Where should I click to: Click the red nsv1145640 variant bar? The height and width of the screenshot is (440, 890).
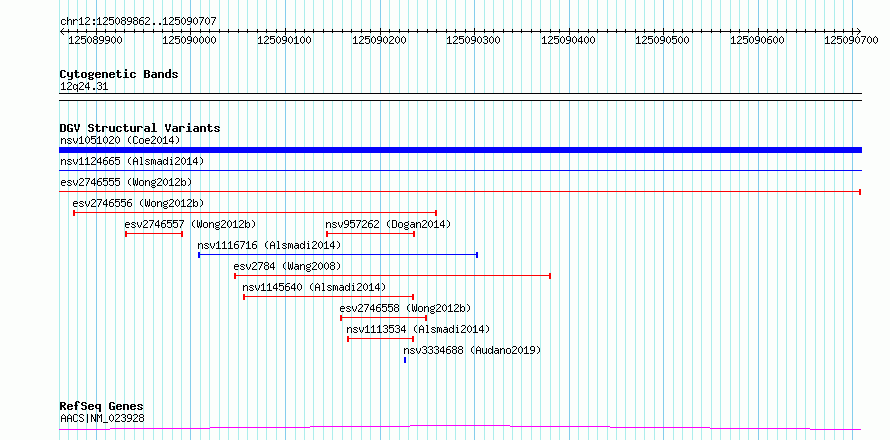(x=329, y=297)
